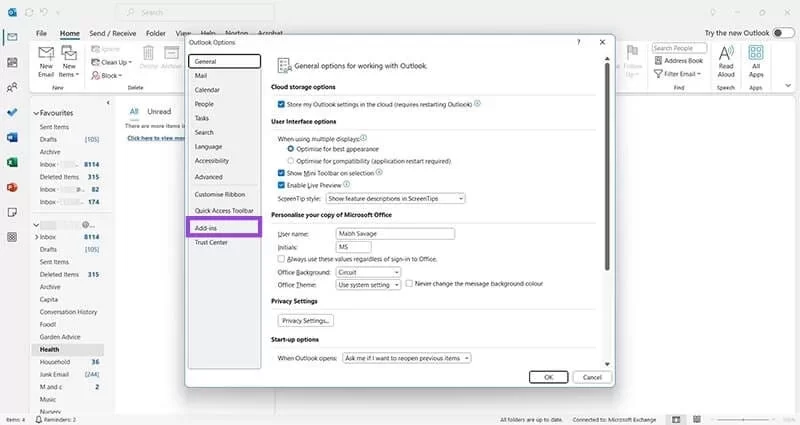Open the Office Theme dropdown
The image size is (800, 425).
pyautogui.click(x=367, y=284)
